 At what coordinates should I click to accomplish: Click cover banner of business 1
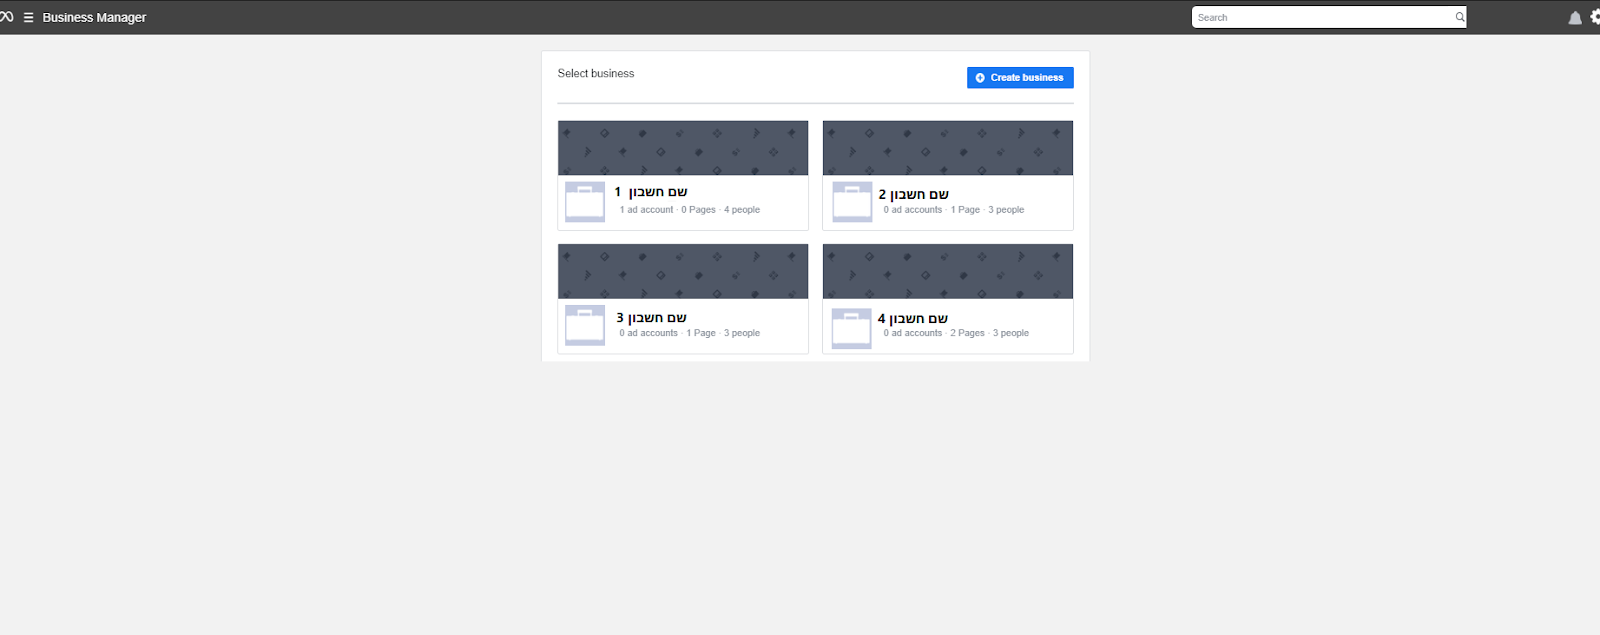tap(683, 148)
